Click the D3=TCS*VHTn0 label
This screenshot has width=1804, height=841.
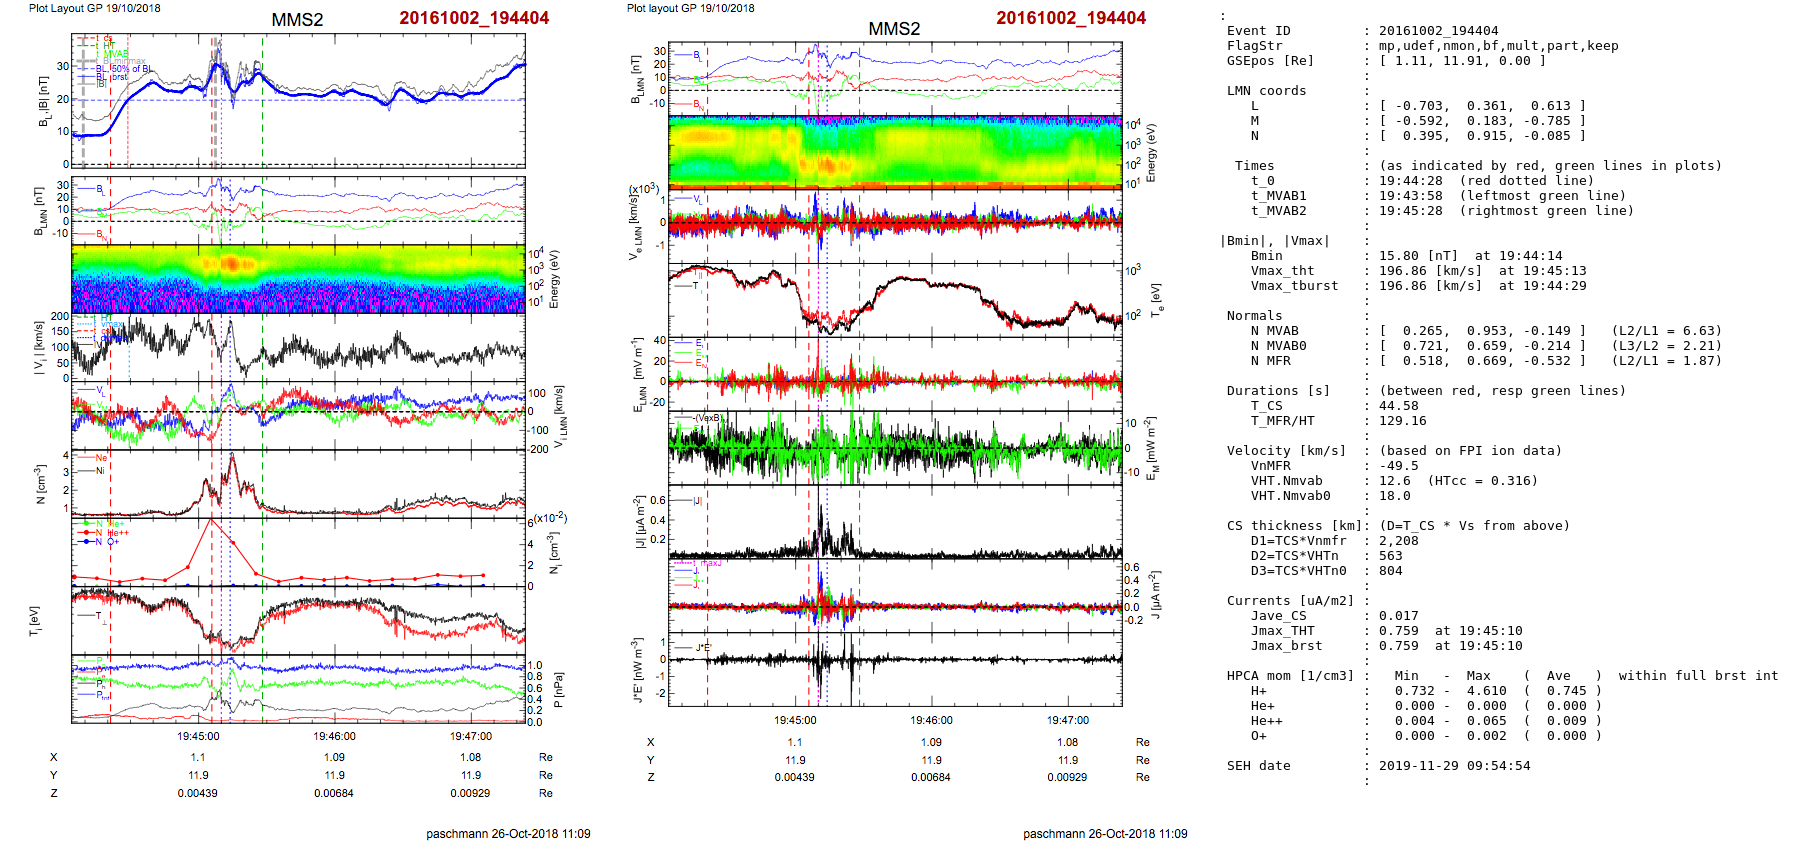pyautogui.click(x=1298, y=571)
